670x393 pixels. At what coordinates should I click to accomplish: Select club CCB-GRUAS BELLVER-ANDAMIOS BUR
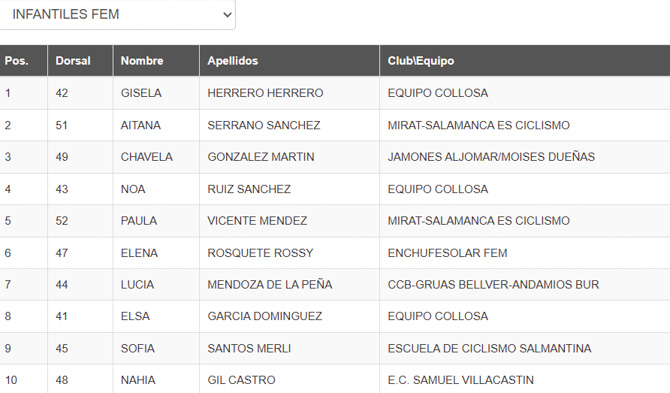coord(493,284)
